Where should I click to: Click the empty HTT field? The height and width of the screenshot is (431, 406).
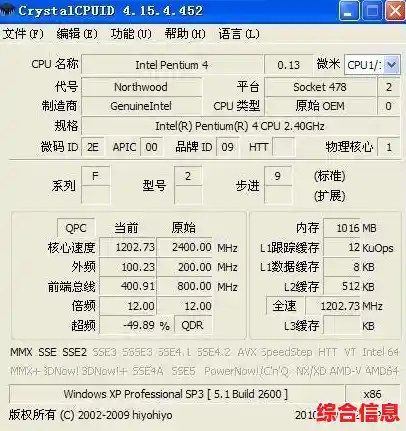[283, 147]
